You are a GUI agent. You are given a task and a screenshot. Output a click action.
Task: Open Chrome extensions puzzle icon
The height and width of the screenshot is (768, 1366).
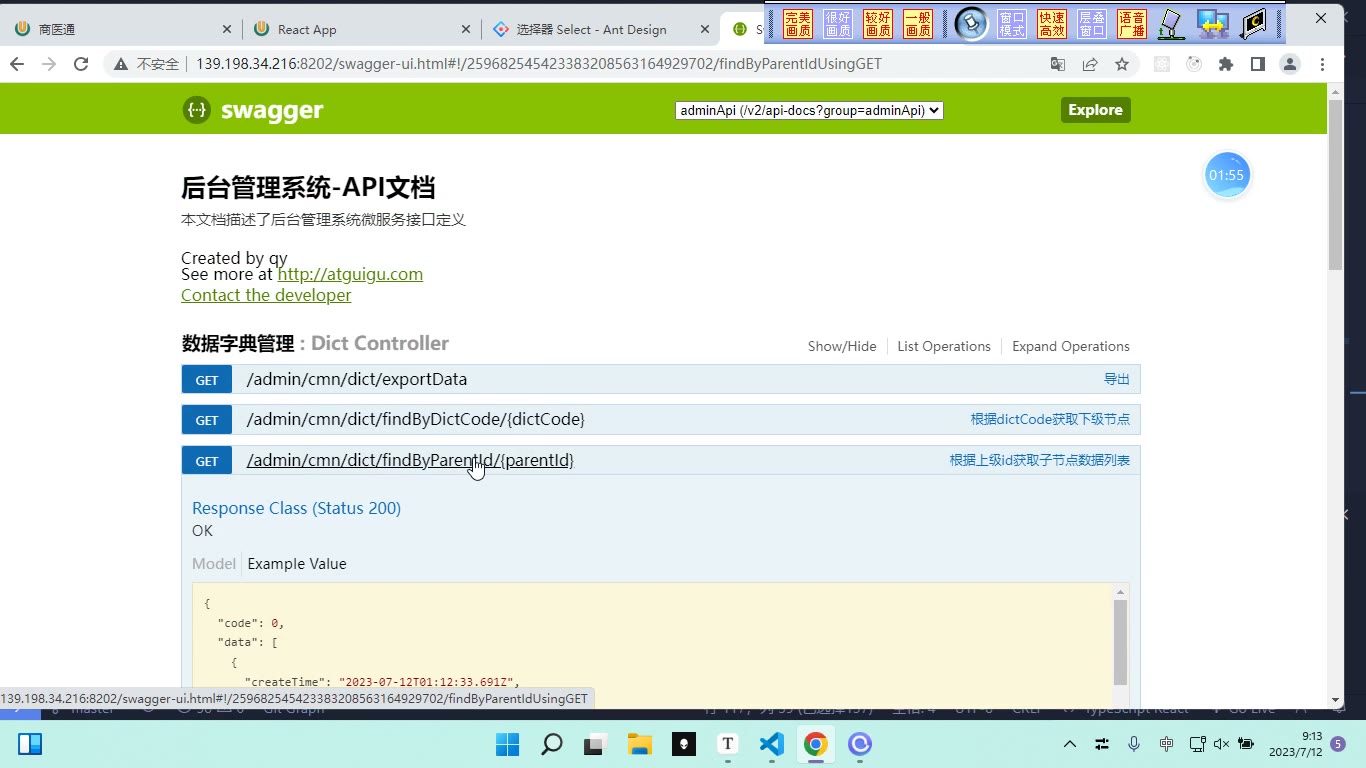click(1226, 64)
